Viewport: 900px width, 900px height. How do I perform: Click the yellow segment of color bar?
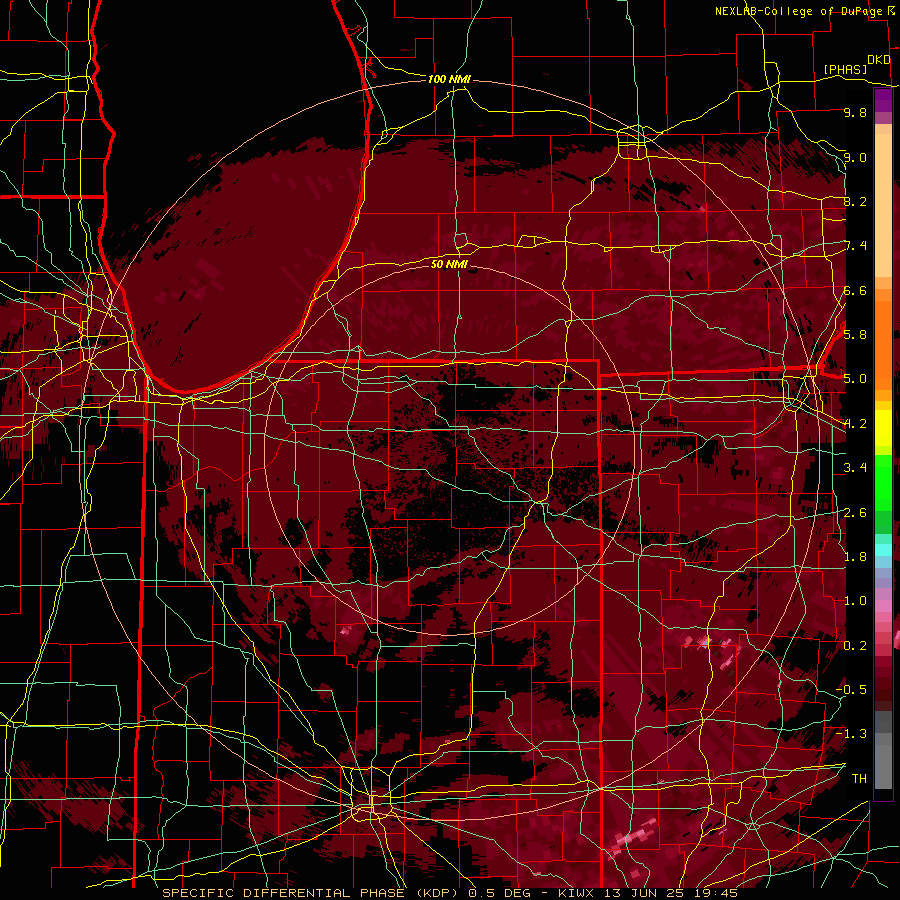[x=883, y=429]
